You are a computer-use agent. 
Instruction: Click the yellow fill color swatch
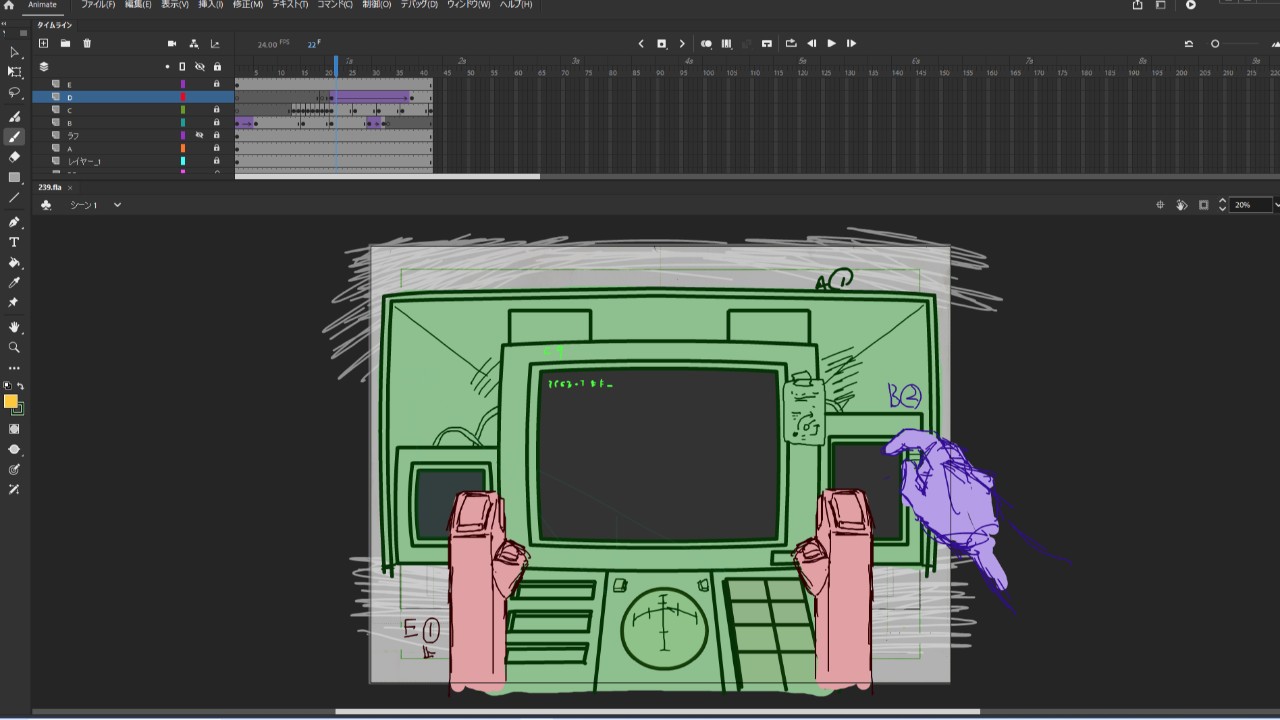coord(11,401)
